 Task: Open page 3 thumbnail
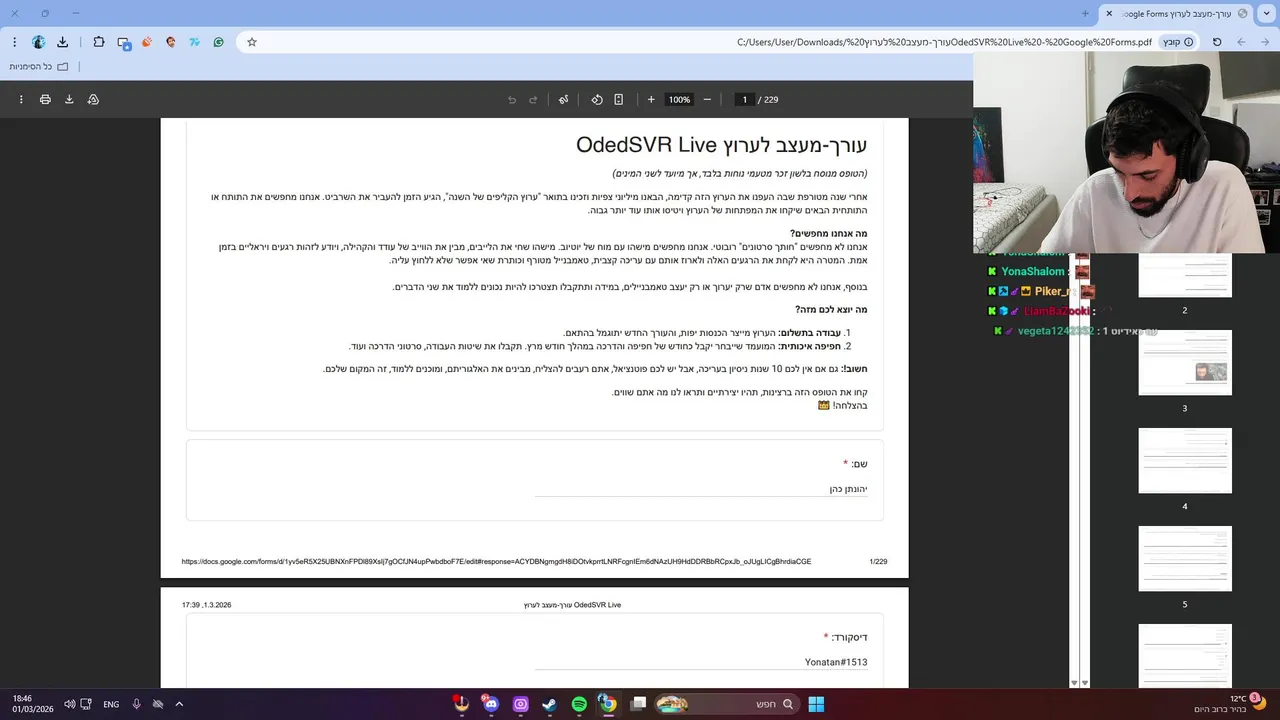pyautogui.click(x=1185, y=362)
